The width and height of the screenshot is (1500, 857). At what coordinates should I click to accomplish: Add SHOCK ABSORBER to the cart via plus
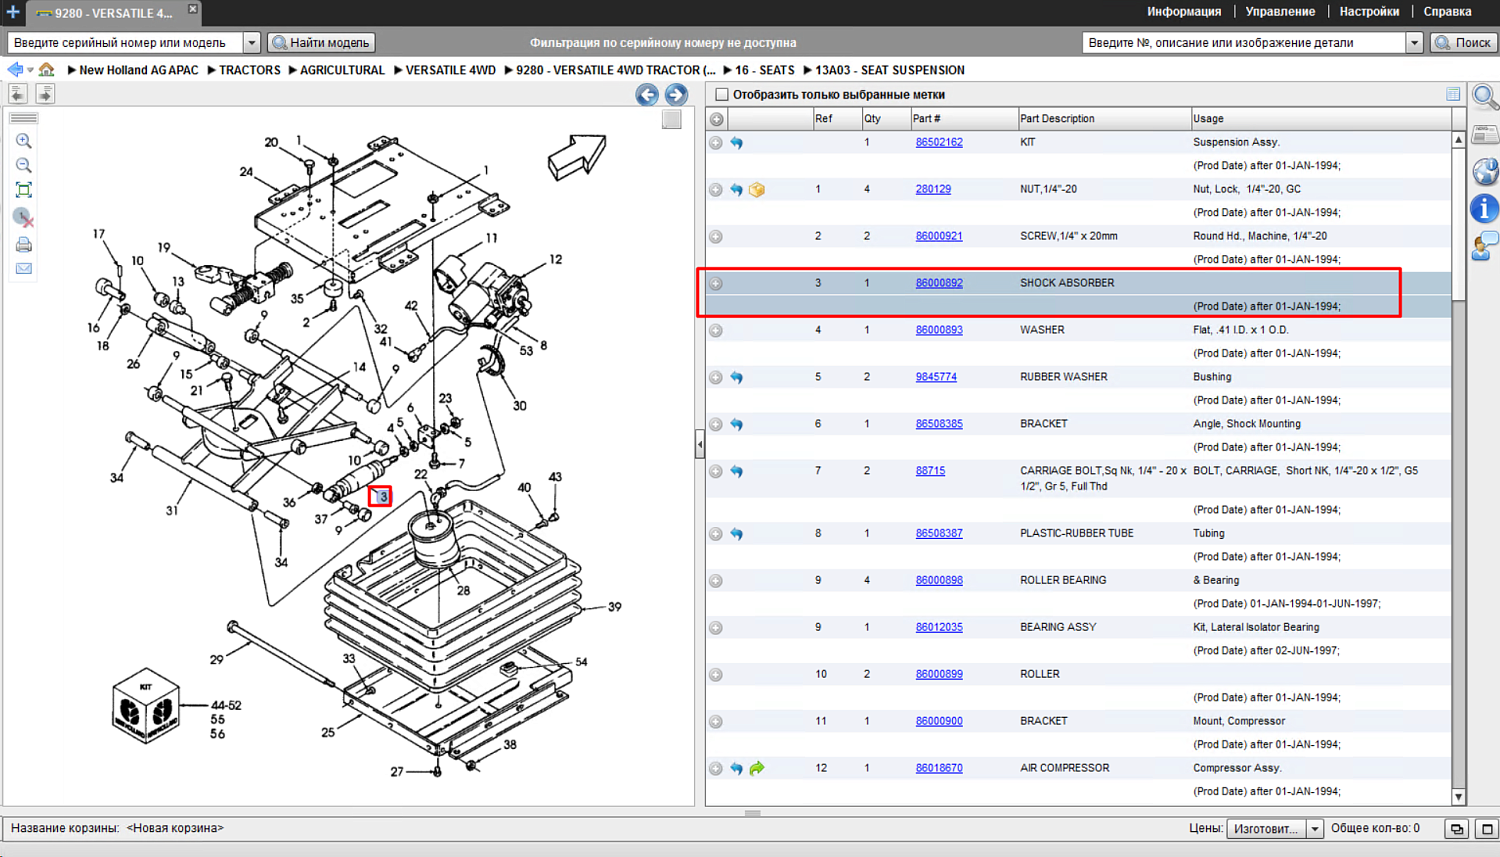(716, 284)
